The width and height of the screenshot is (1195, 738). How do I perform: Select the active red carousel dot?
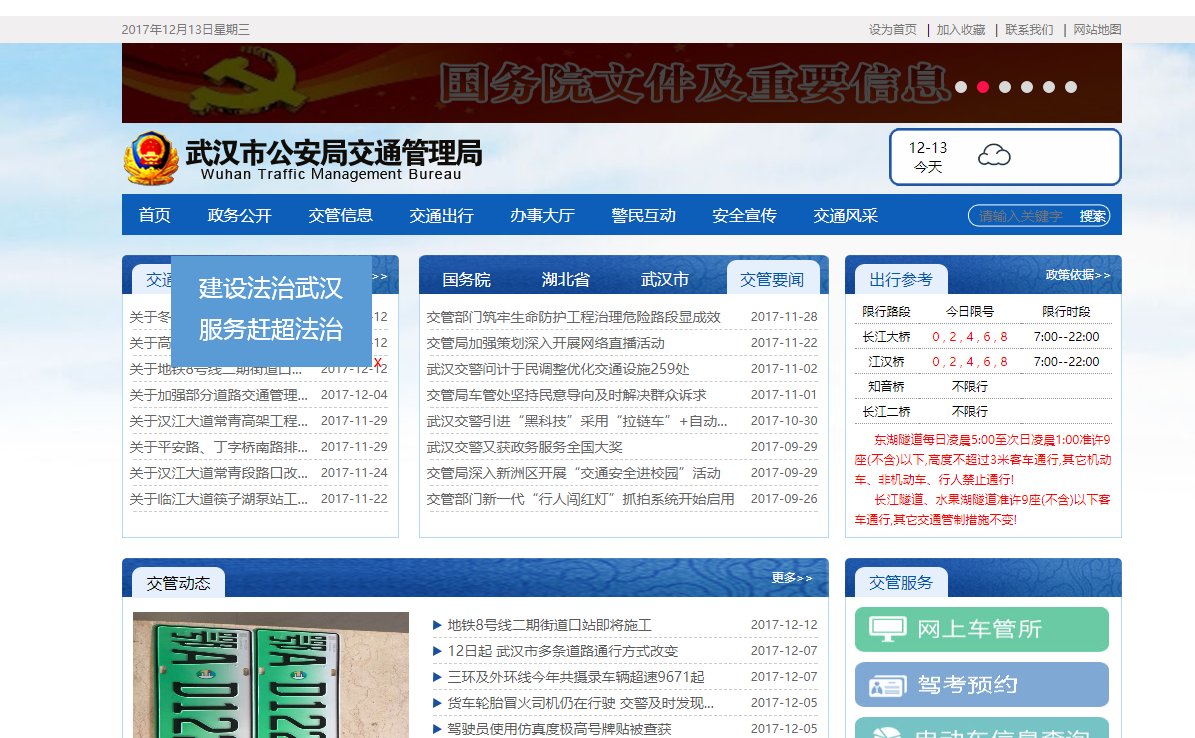click(x=983, y=87)
